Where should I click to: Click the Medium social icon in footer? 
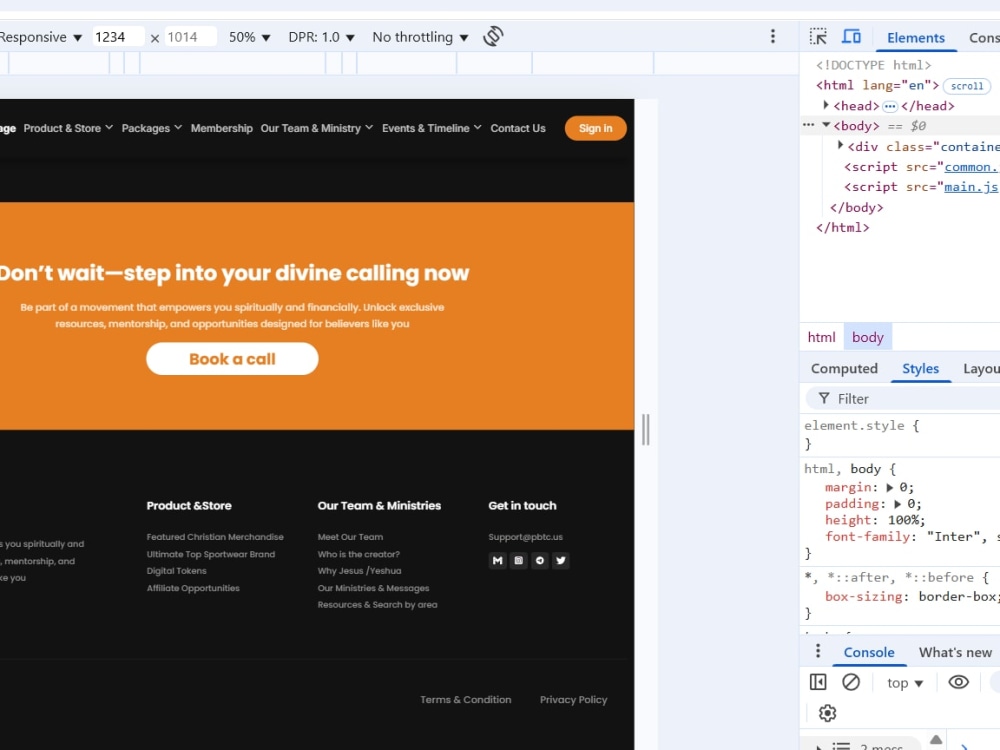pyautogui.click(x=497, y=561)
